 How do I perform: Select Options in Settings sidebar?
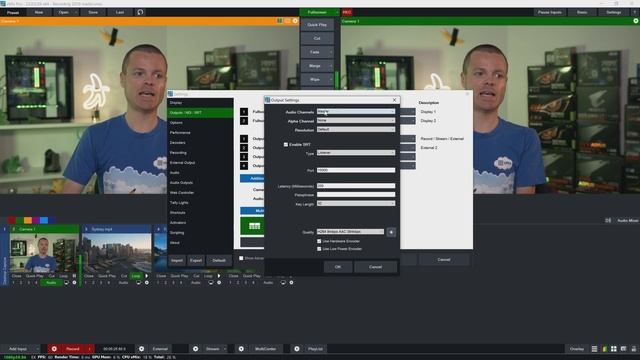pos(200,122)
